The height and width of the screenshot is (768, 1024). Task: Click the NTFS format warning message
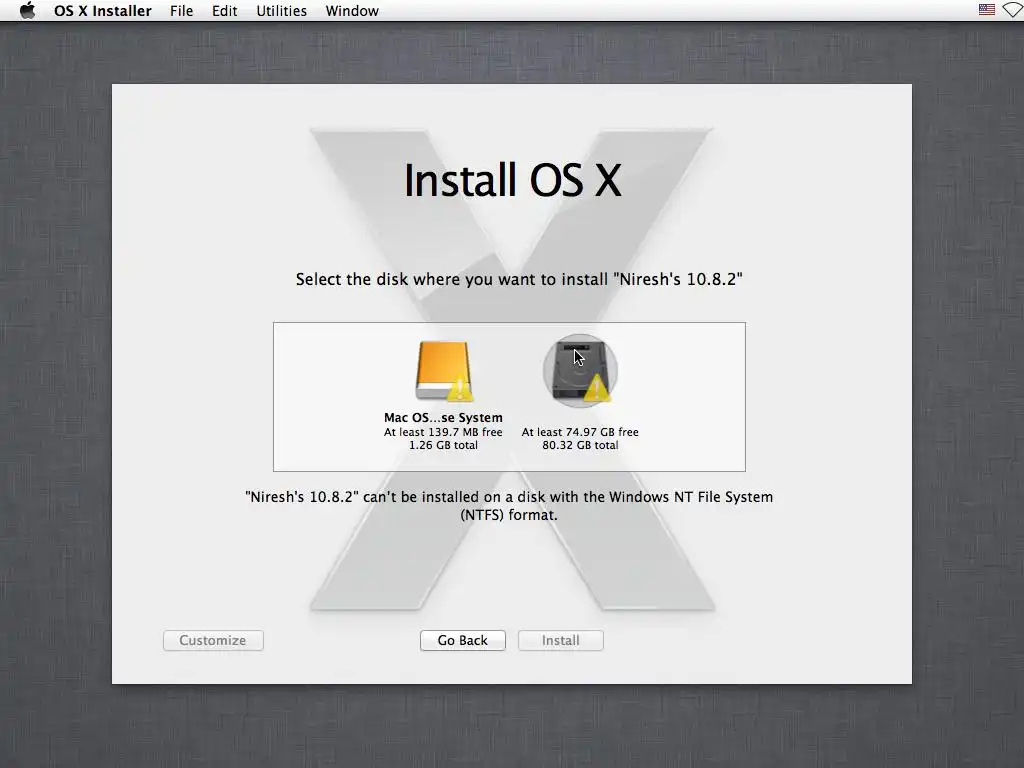509,505
